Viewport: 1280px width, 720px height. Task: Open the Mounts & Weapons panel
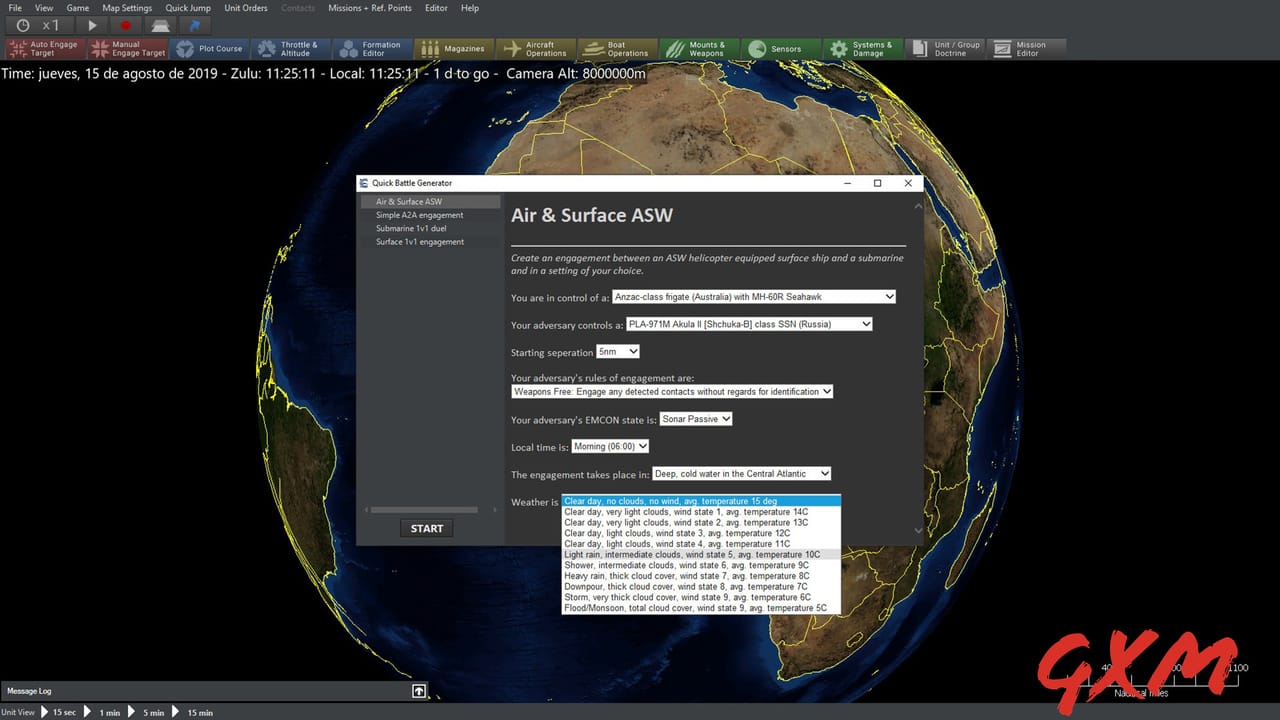click(x=700, y=47)
